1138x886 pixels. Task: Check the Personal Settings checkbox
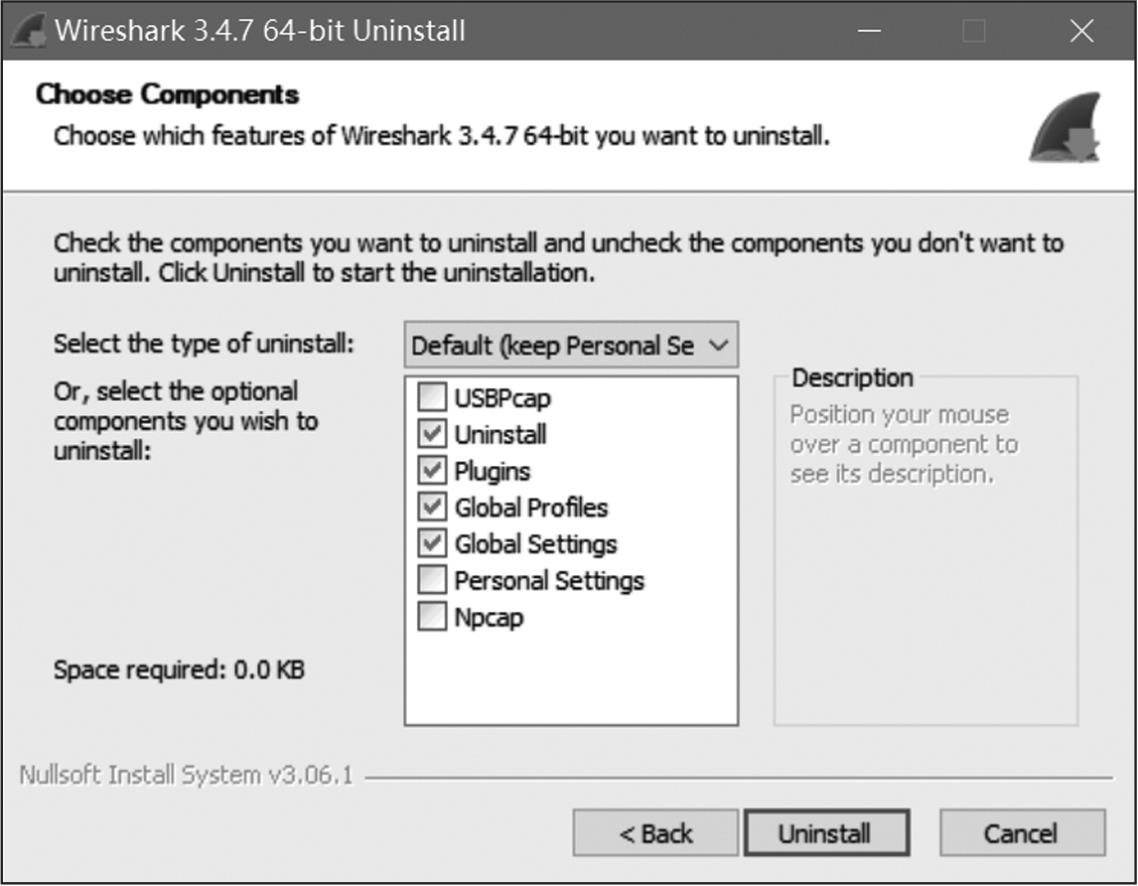pyautogui.click(x=432, y=580)
